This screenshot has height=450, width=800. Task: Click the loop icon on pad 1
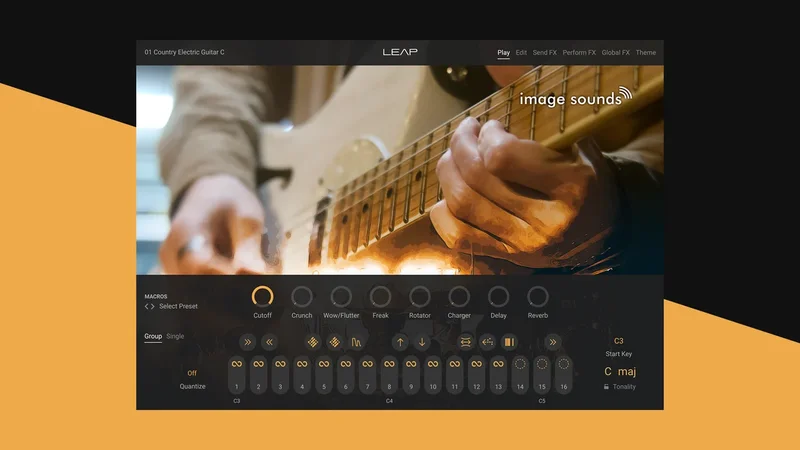(x=237, y=364)
